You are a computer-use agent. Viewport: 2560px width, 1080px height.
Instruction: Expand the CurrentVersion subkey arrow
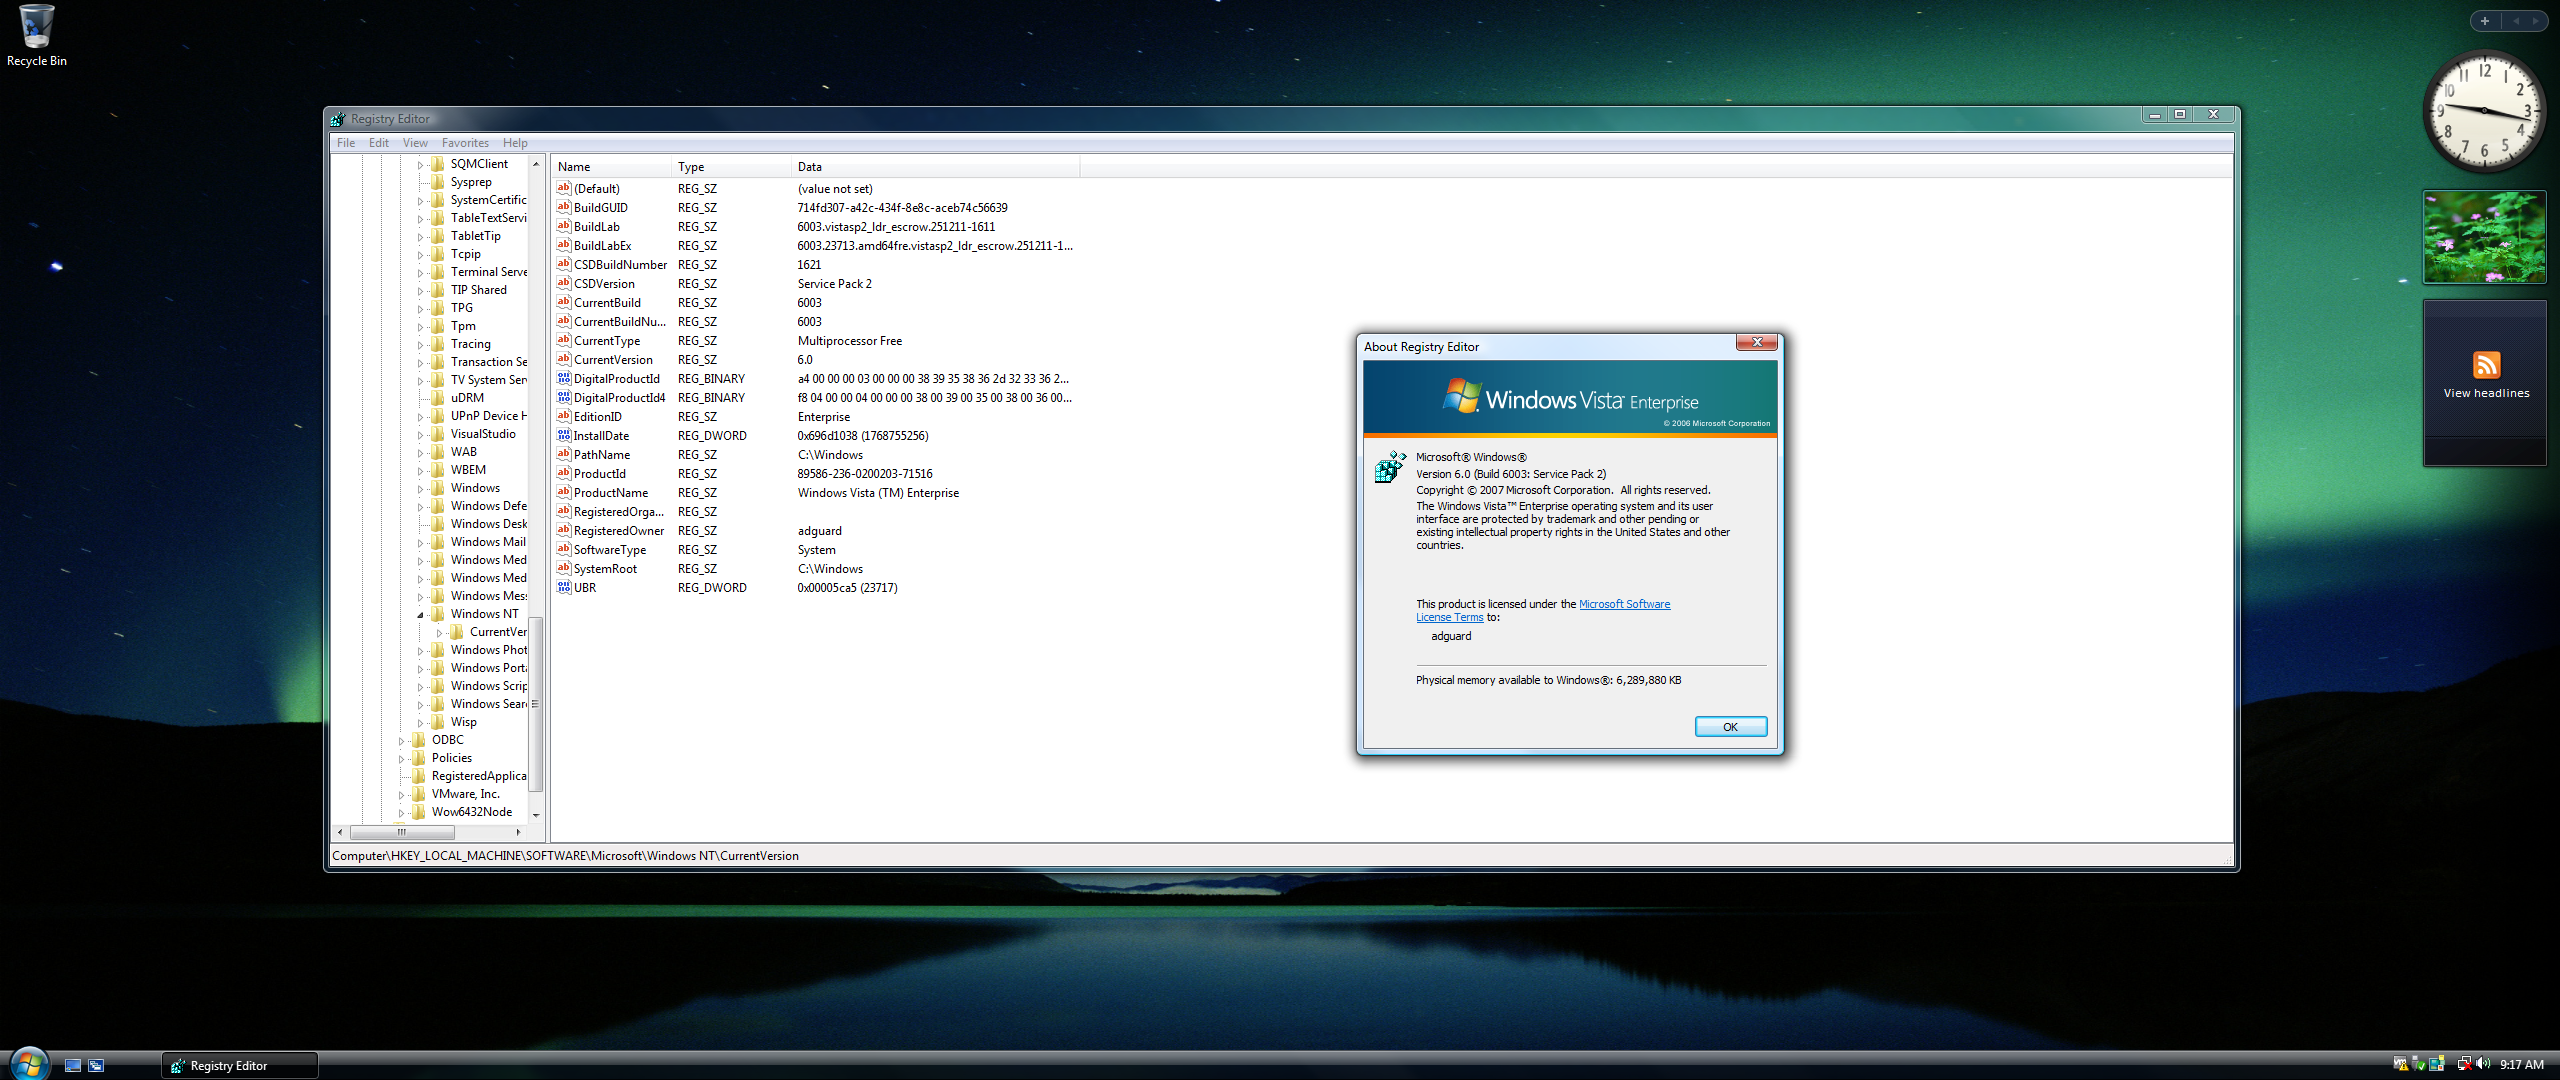tap(439, 633)
